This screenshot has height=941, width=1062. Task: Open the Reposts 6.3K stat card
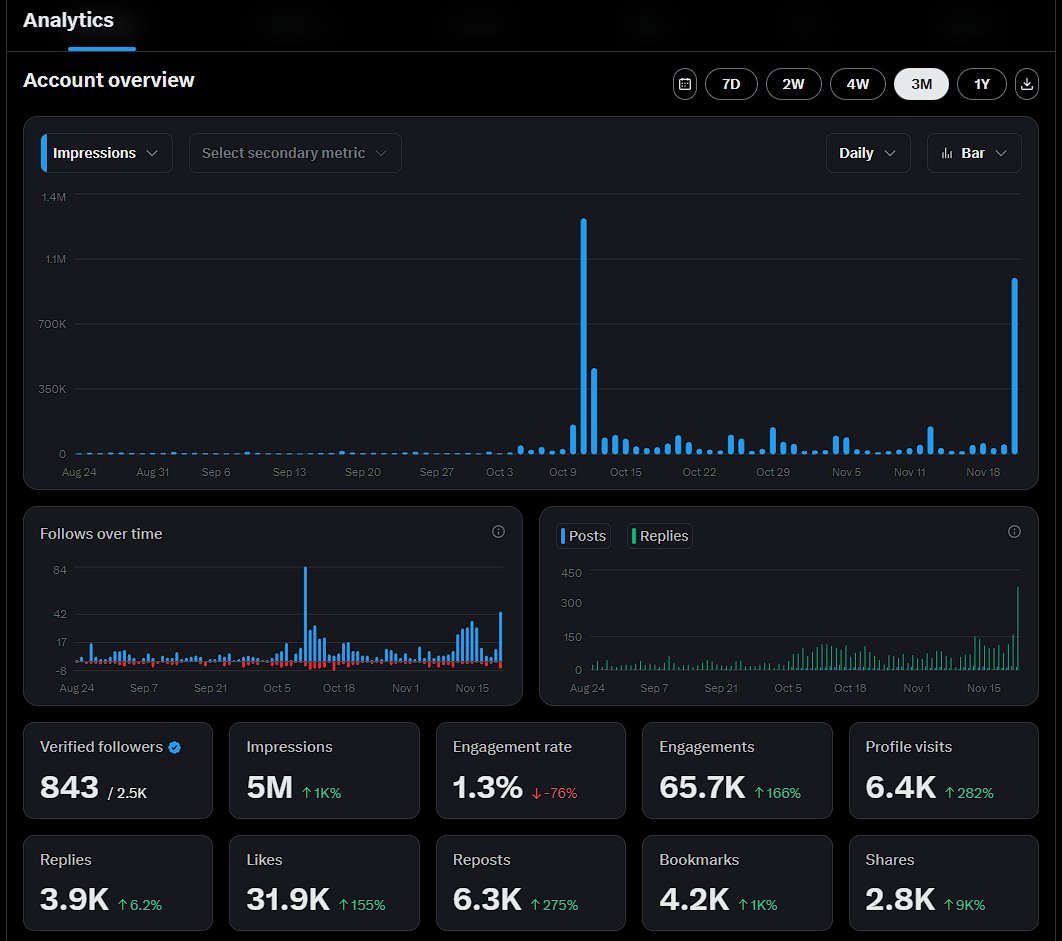pos(531,883)
